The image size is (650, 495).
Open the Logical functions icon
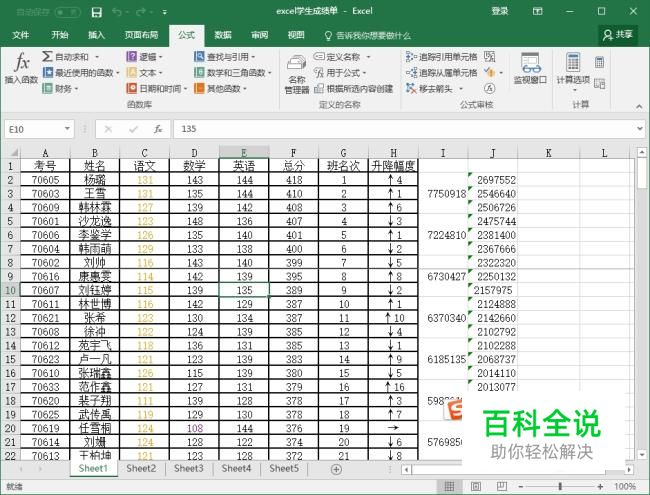(x=131, y=56)
